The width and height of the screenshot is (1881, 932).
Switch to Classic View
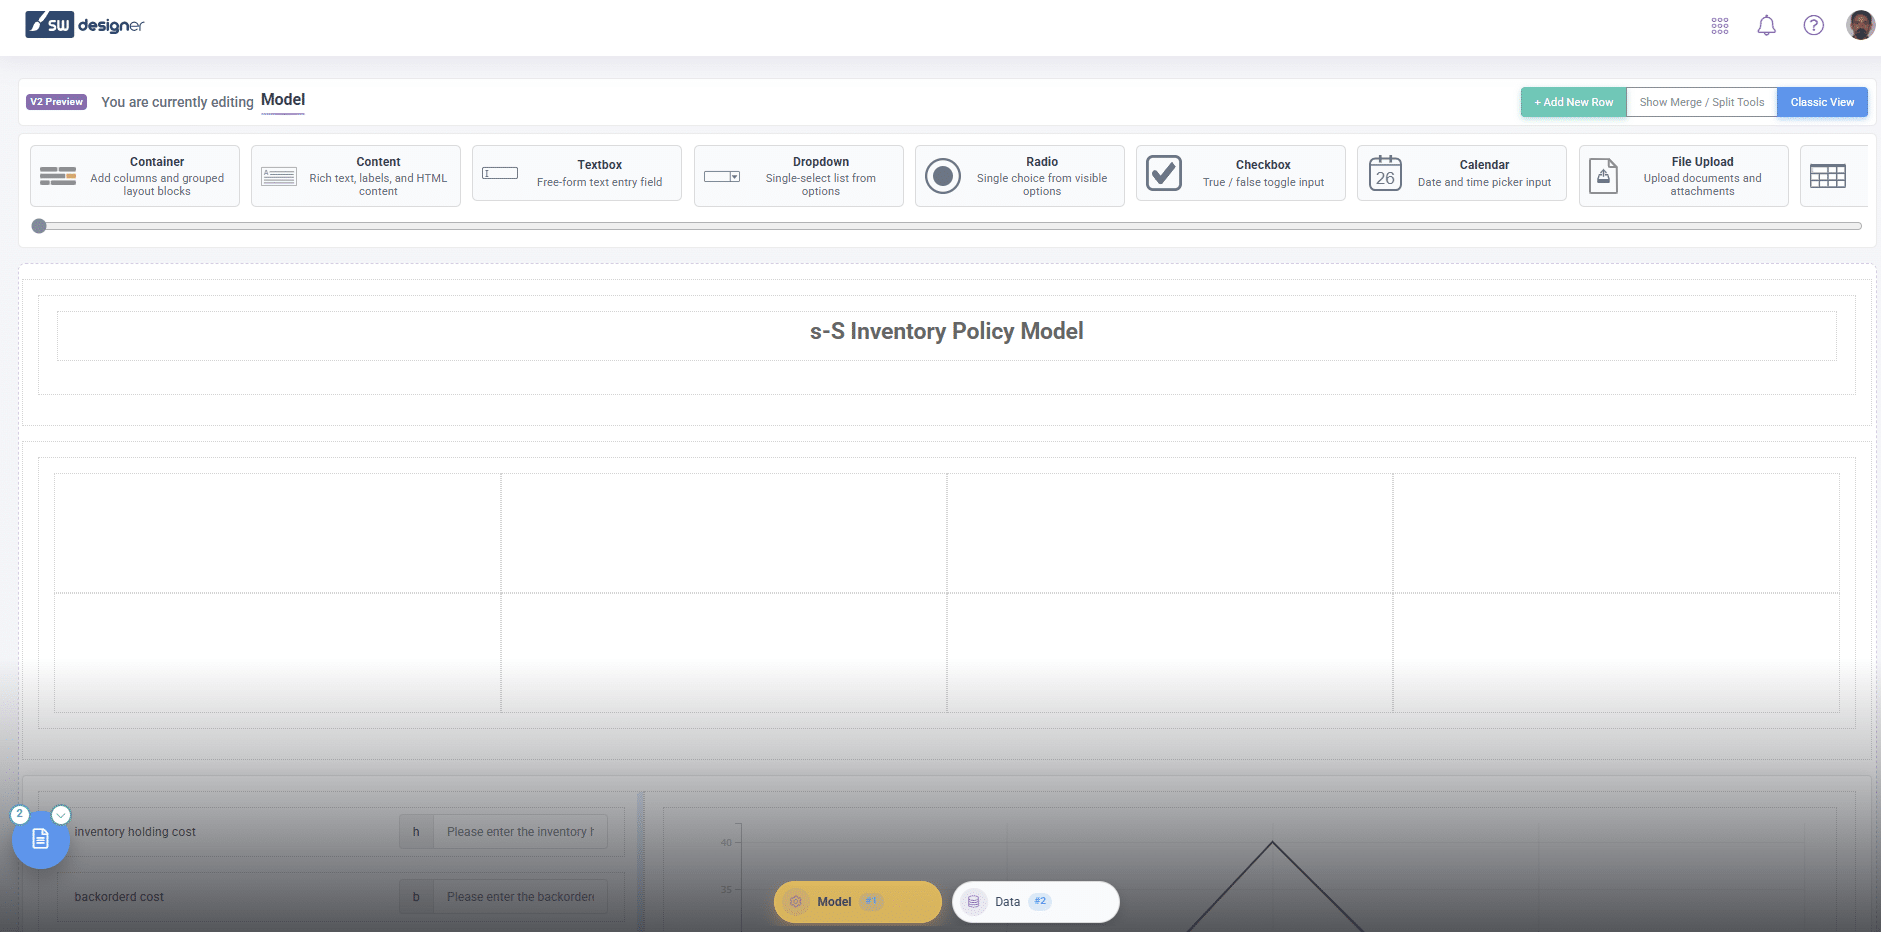pos(1821,102)
